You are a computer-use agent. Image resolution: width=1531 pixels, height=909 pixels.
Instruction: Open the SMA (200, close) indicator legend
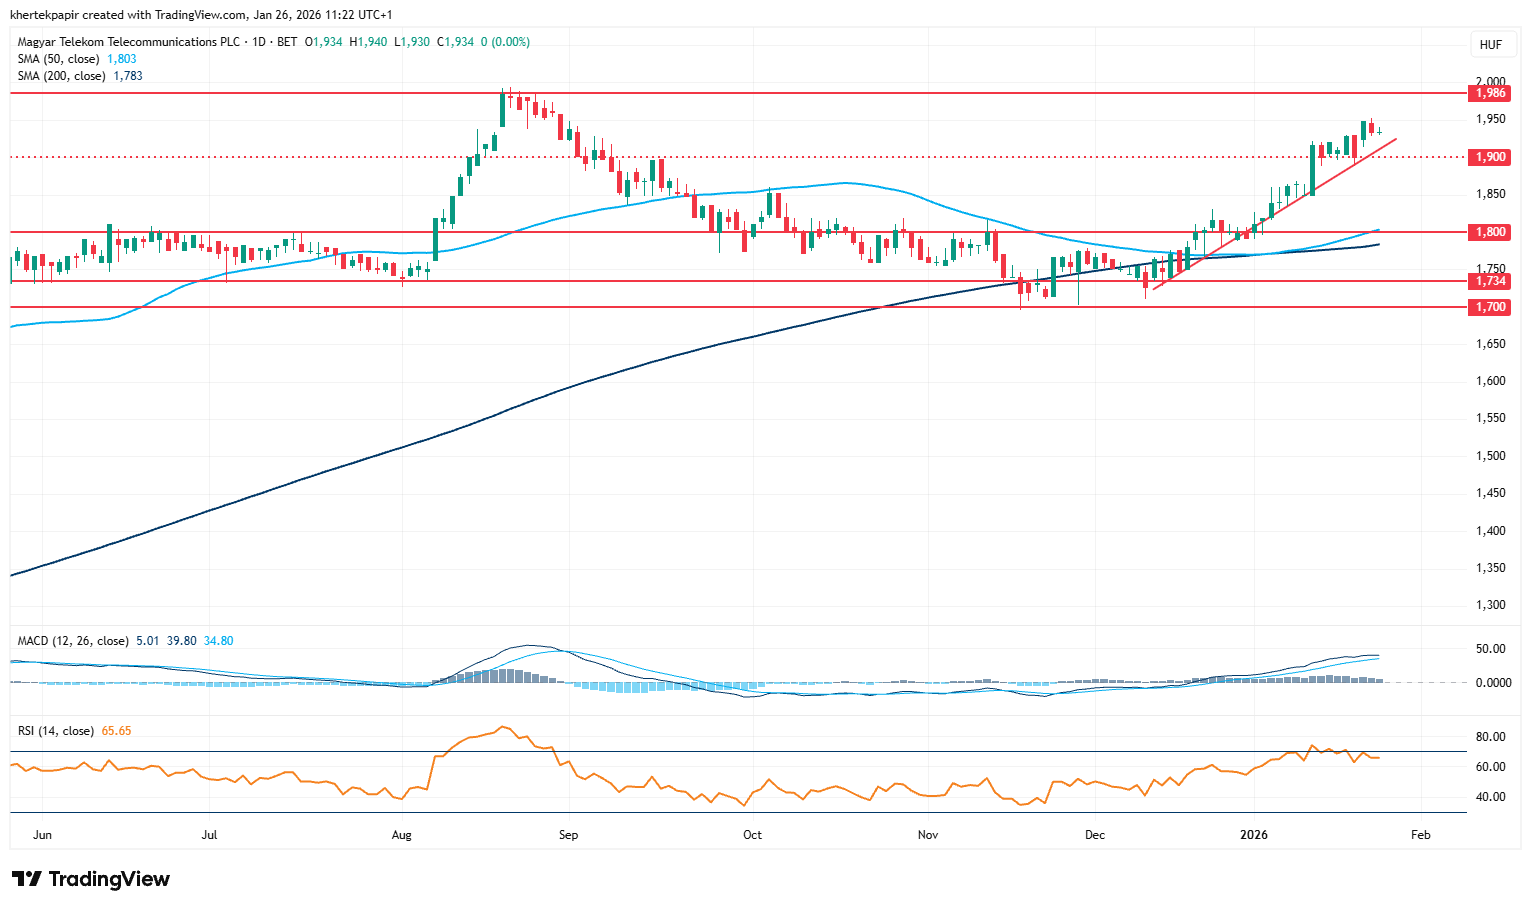(x=62, y=76)
